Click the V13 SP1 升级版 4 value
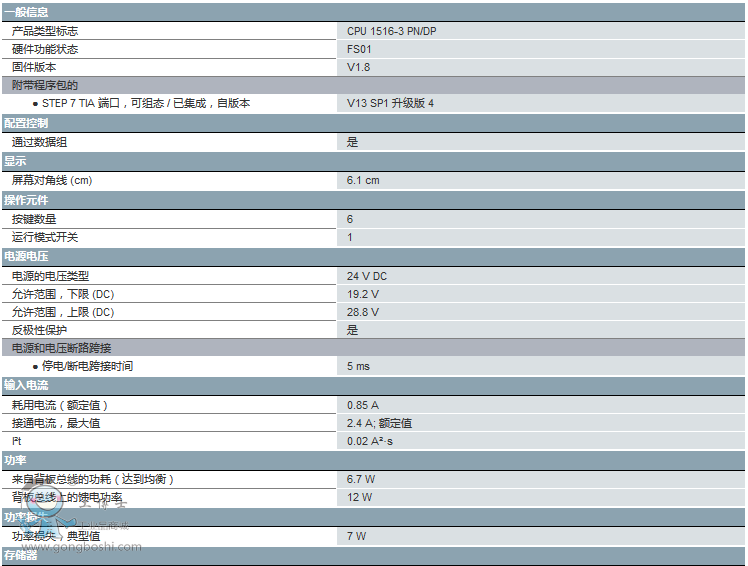This screenshot has height=566, width=748. (390, 103)
